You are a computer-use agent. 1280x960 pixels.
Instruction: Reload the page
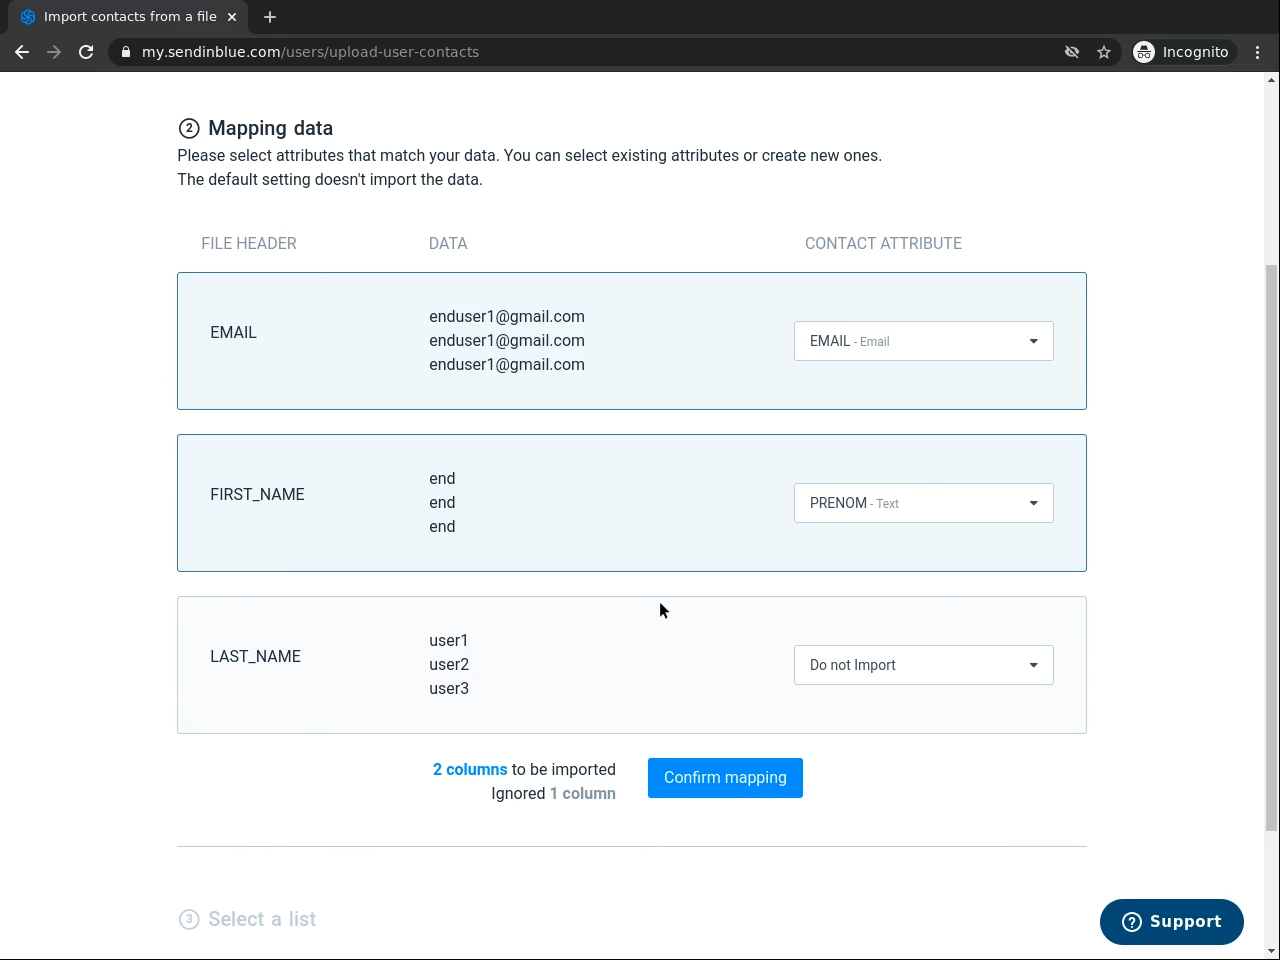click(86, 52)
